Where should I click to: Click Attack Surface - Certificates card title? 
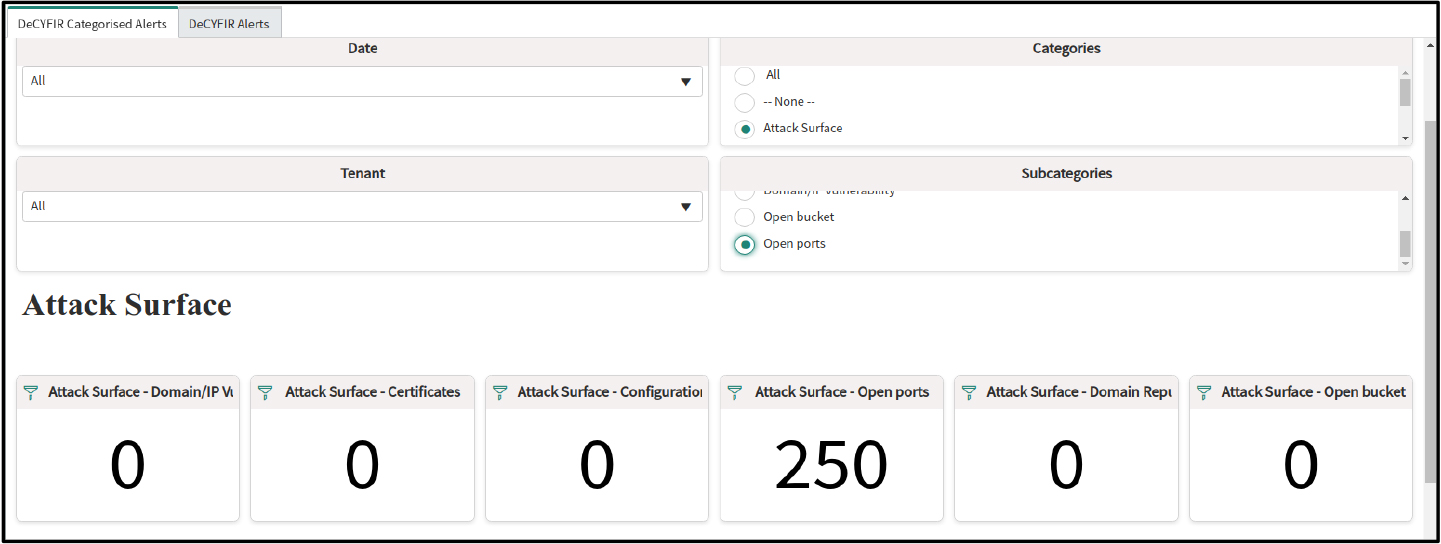(x=373, y=392)
